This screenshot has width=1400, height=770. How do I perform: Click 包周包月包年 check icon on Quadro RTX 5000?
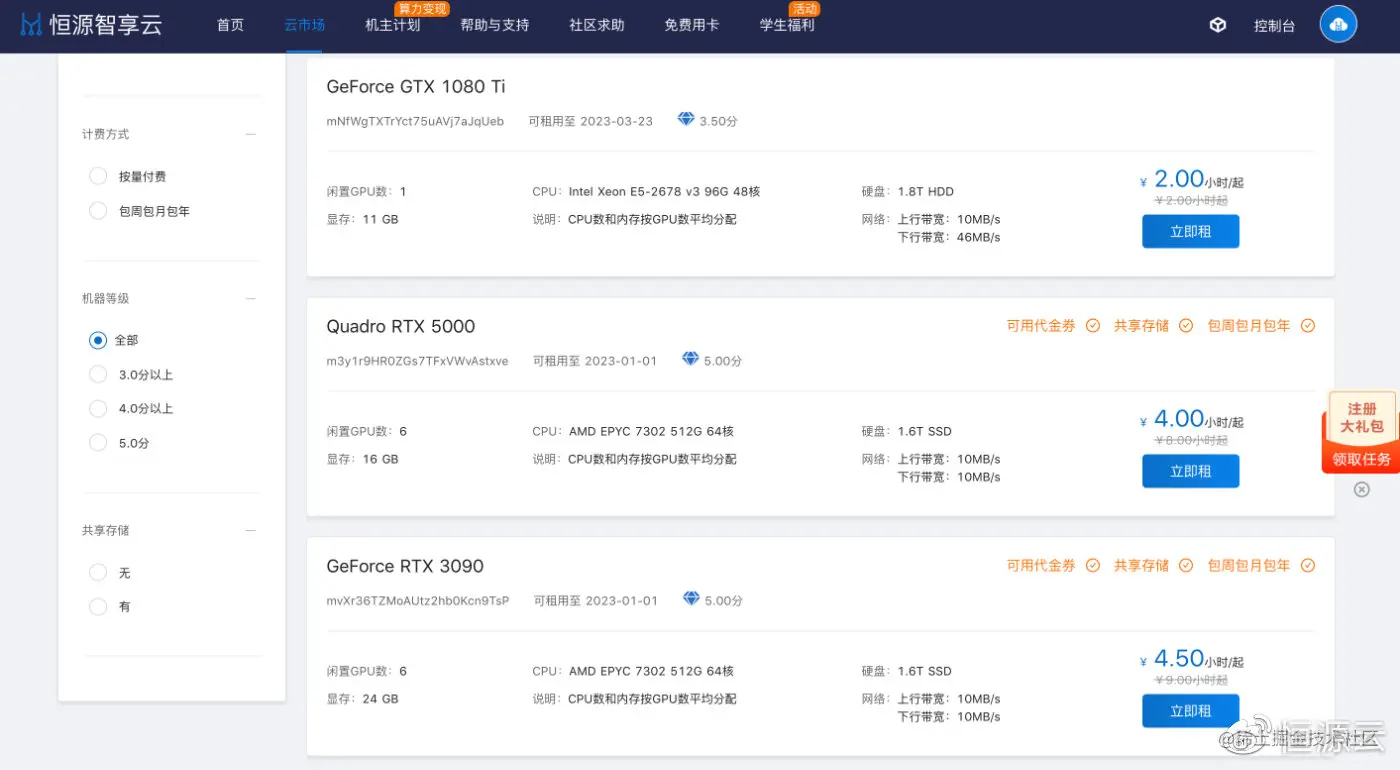pyautogui.click(x=1308, y=326)
